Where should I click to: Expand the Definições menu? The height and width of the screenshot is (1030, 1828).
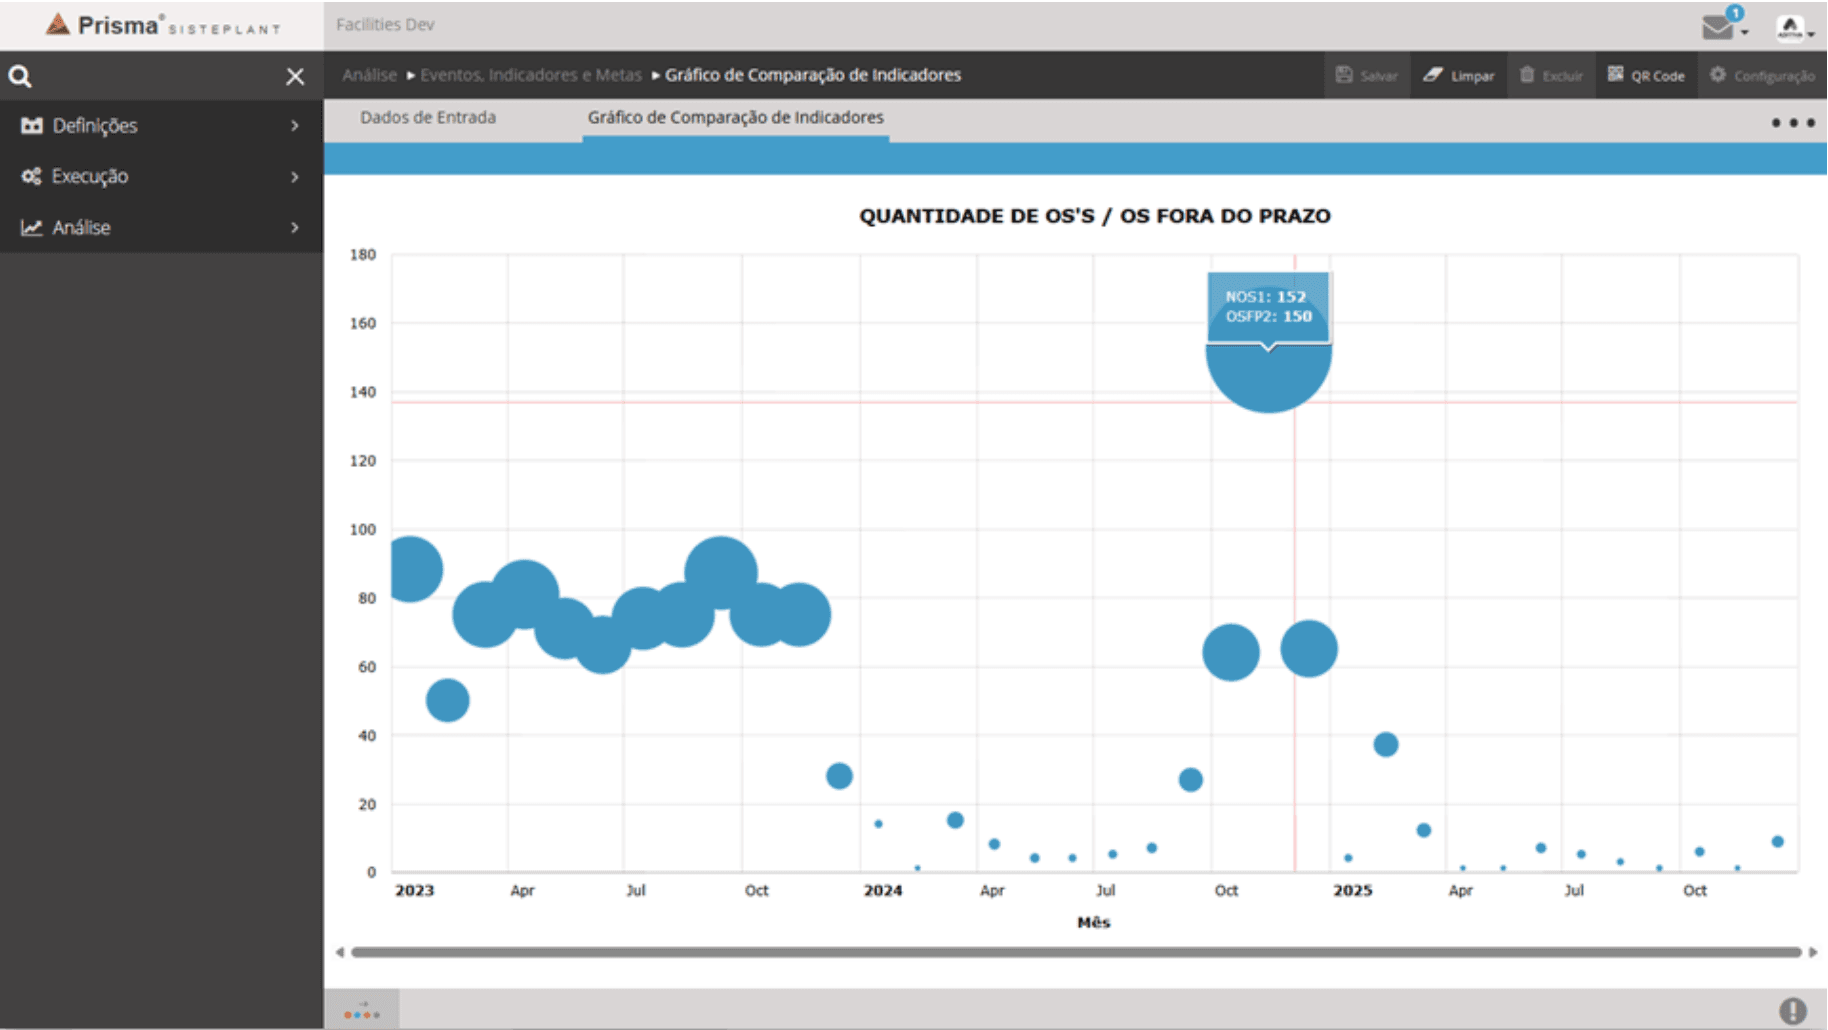click(x=160, y=125)
